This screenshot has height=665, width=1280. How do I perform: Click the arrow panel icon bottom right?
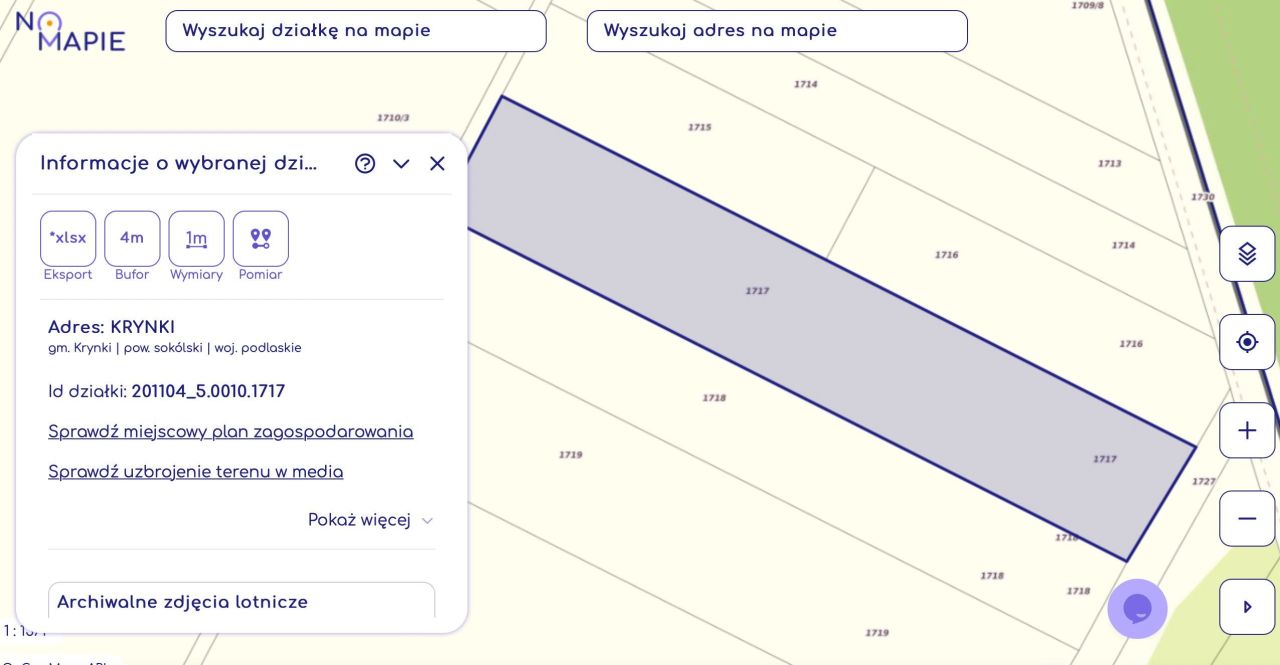coord(1246,606)
